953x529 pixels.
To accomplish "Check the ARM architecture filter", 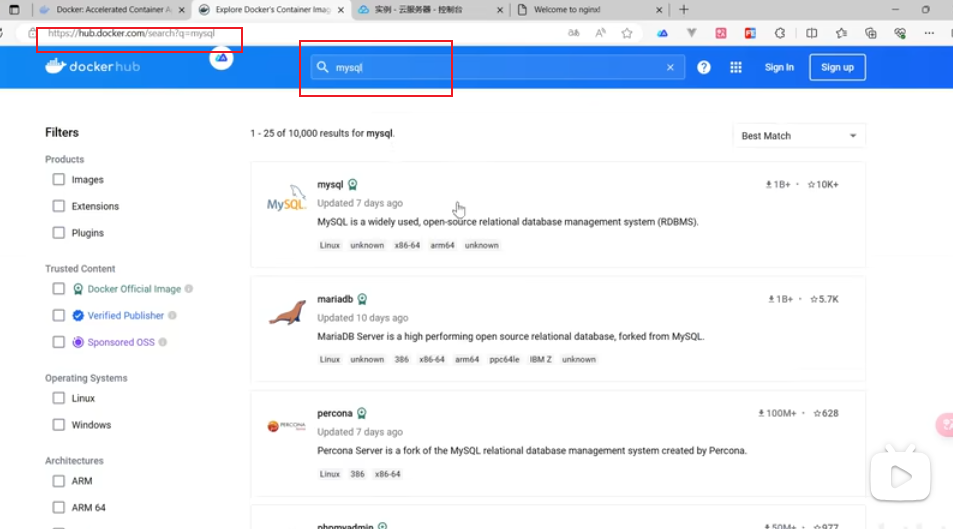I will (58, 481).
